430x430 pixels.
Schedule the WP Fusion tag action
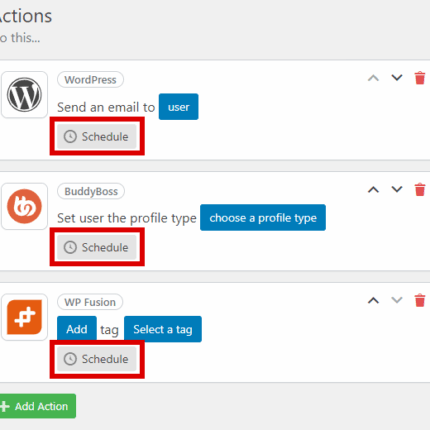(97, 359)
